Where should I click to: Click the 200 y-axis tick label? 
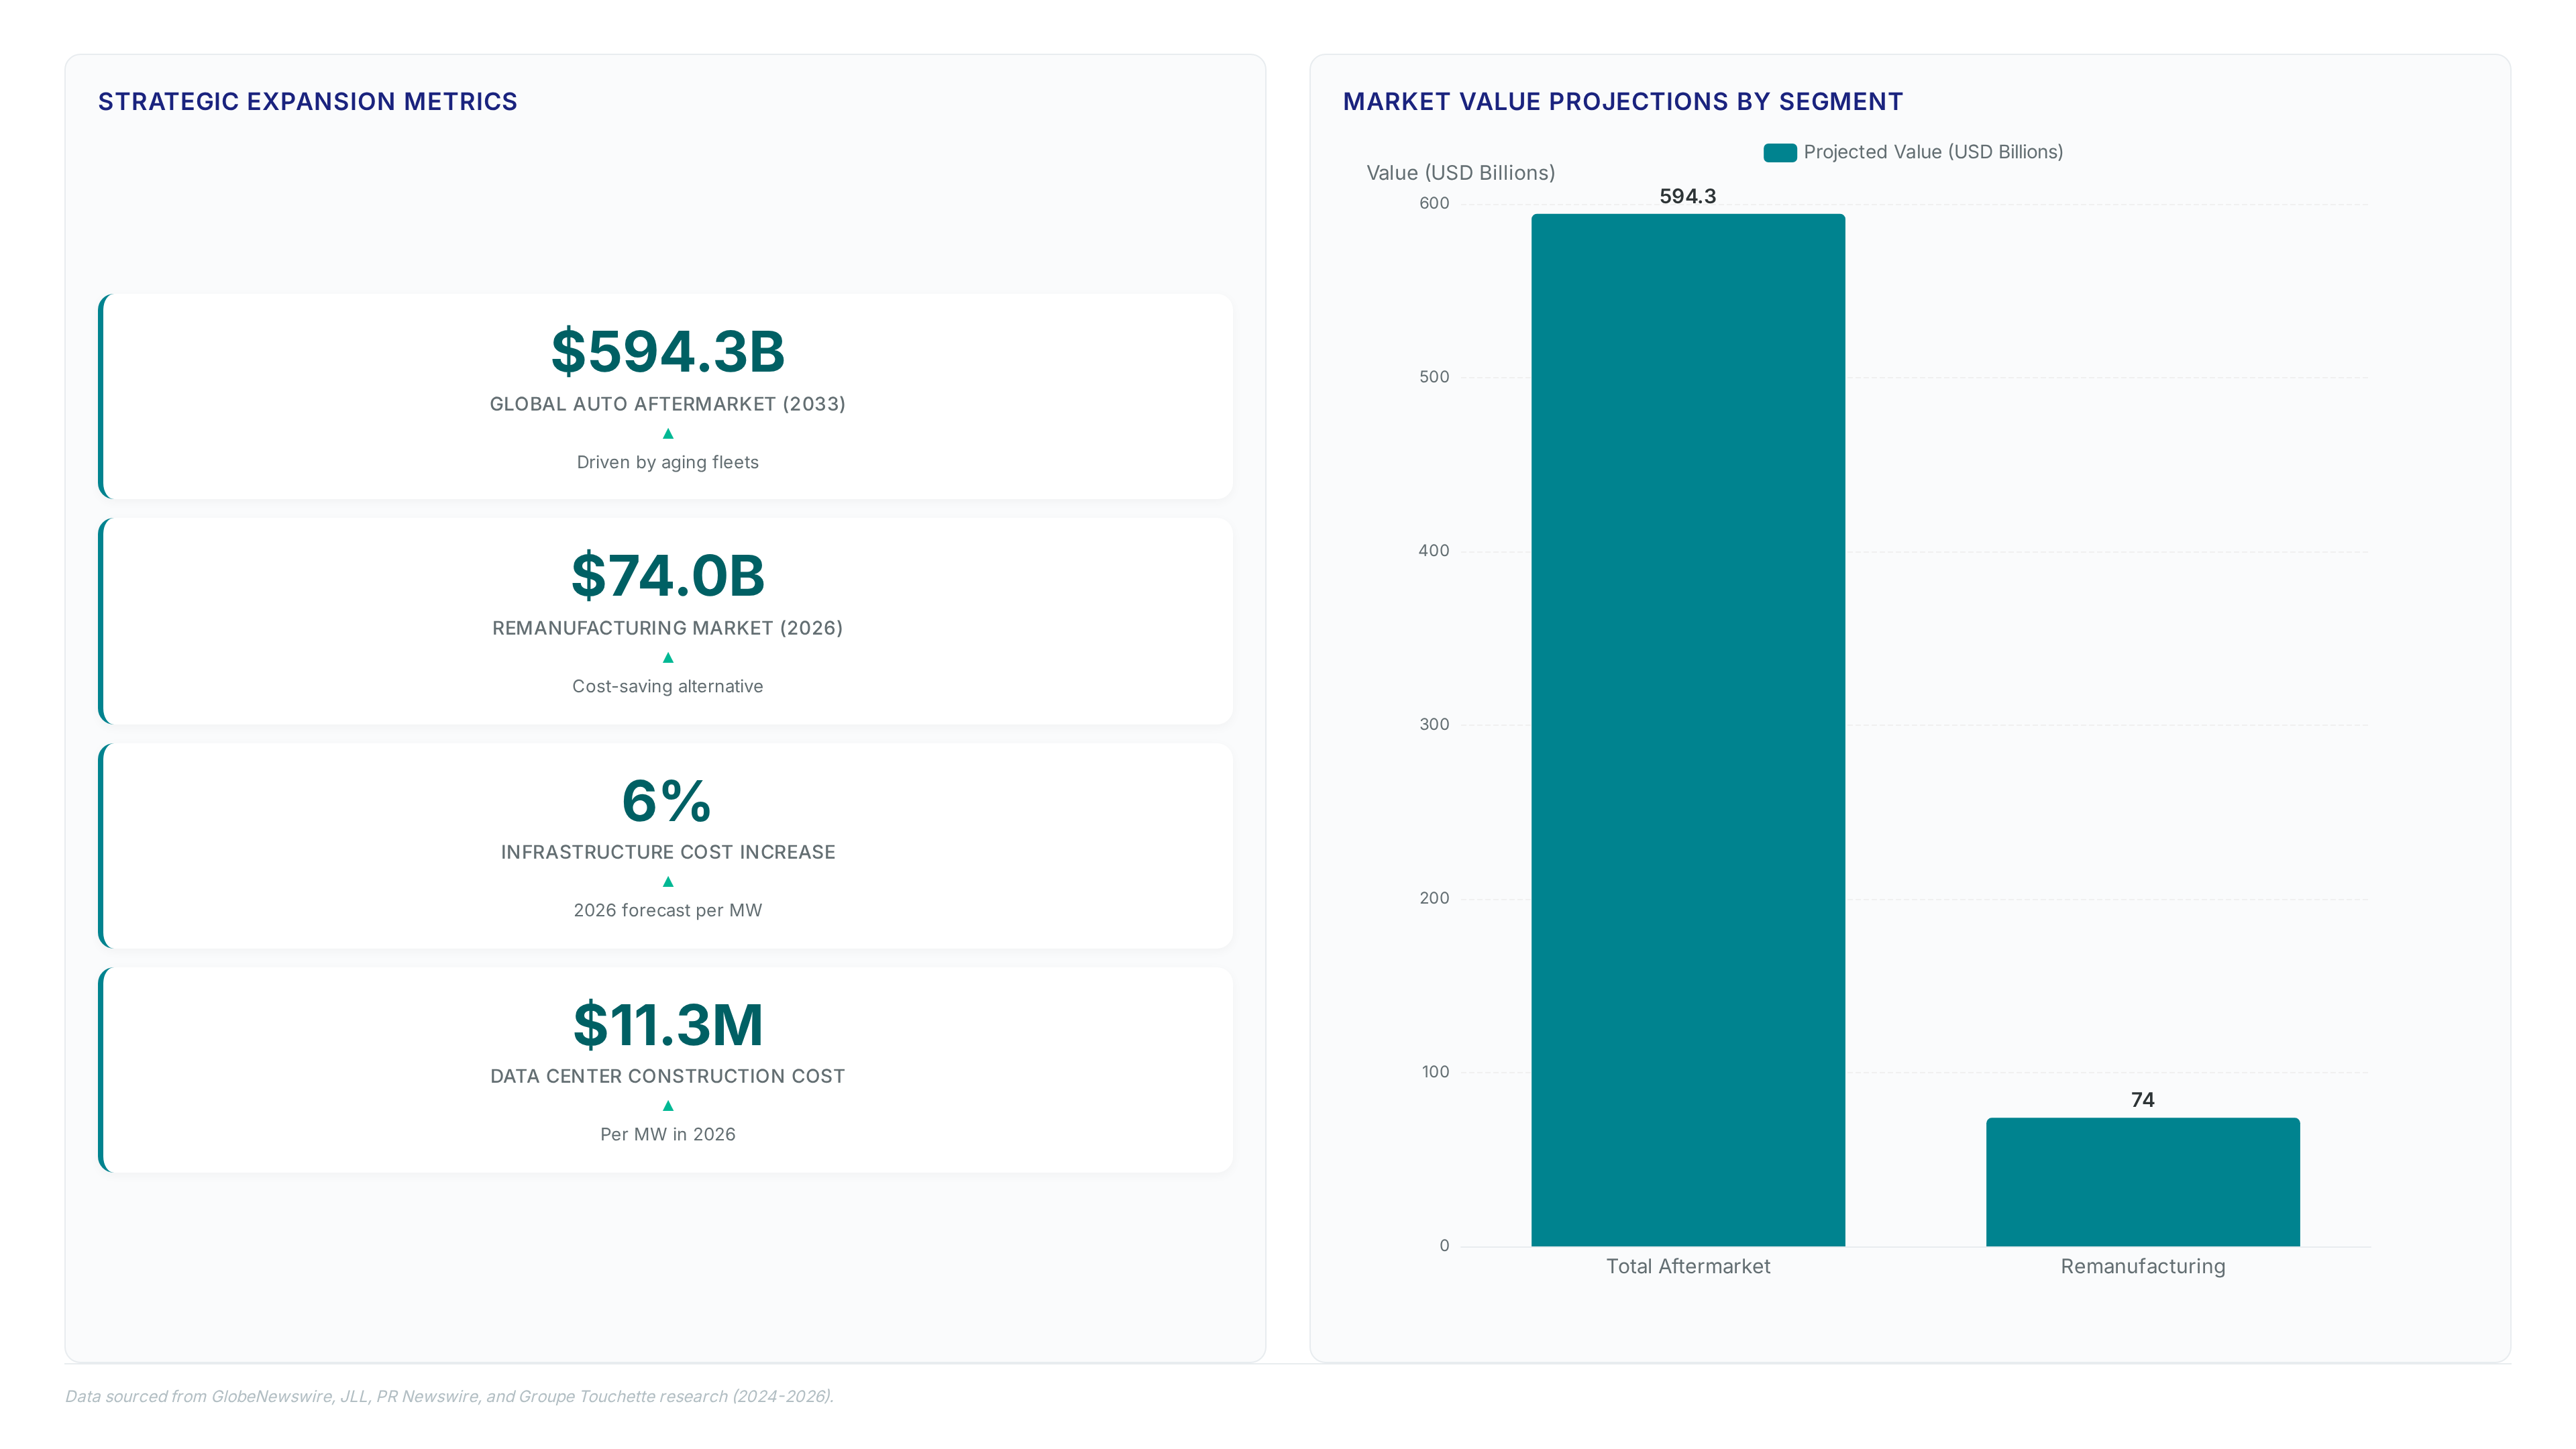click(1434, 898)
